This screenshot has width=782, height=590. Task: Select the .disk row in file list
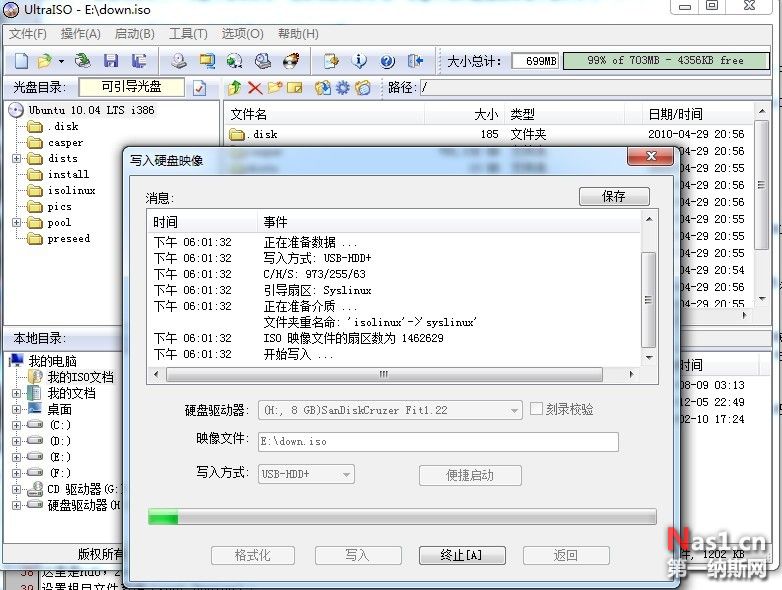click(x=489, y=134)
